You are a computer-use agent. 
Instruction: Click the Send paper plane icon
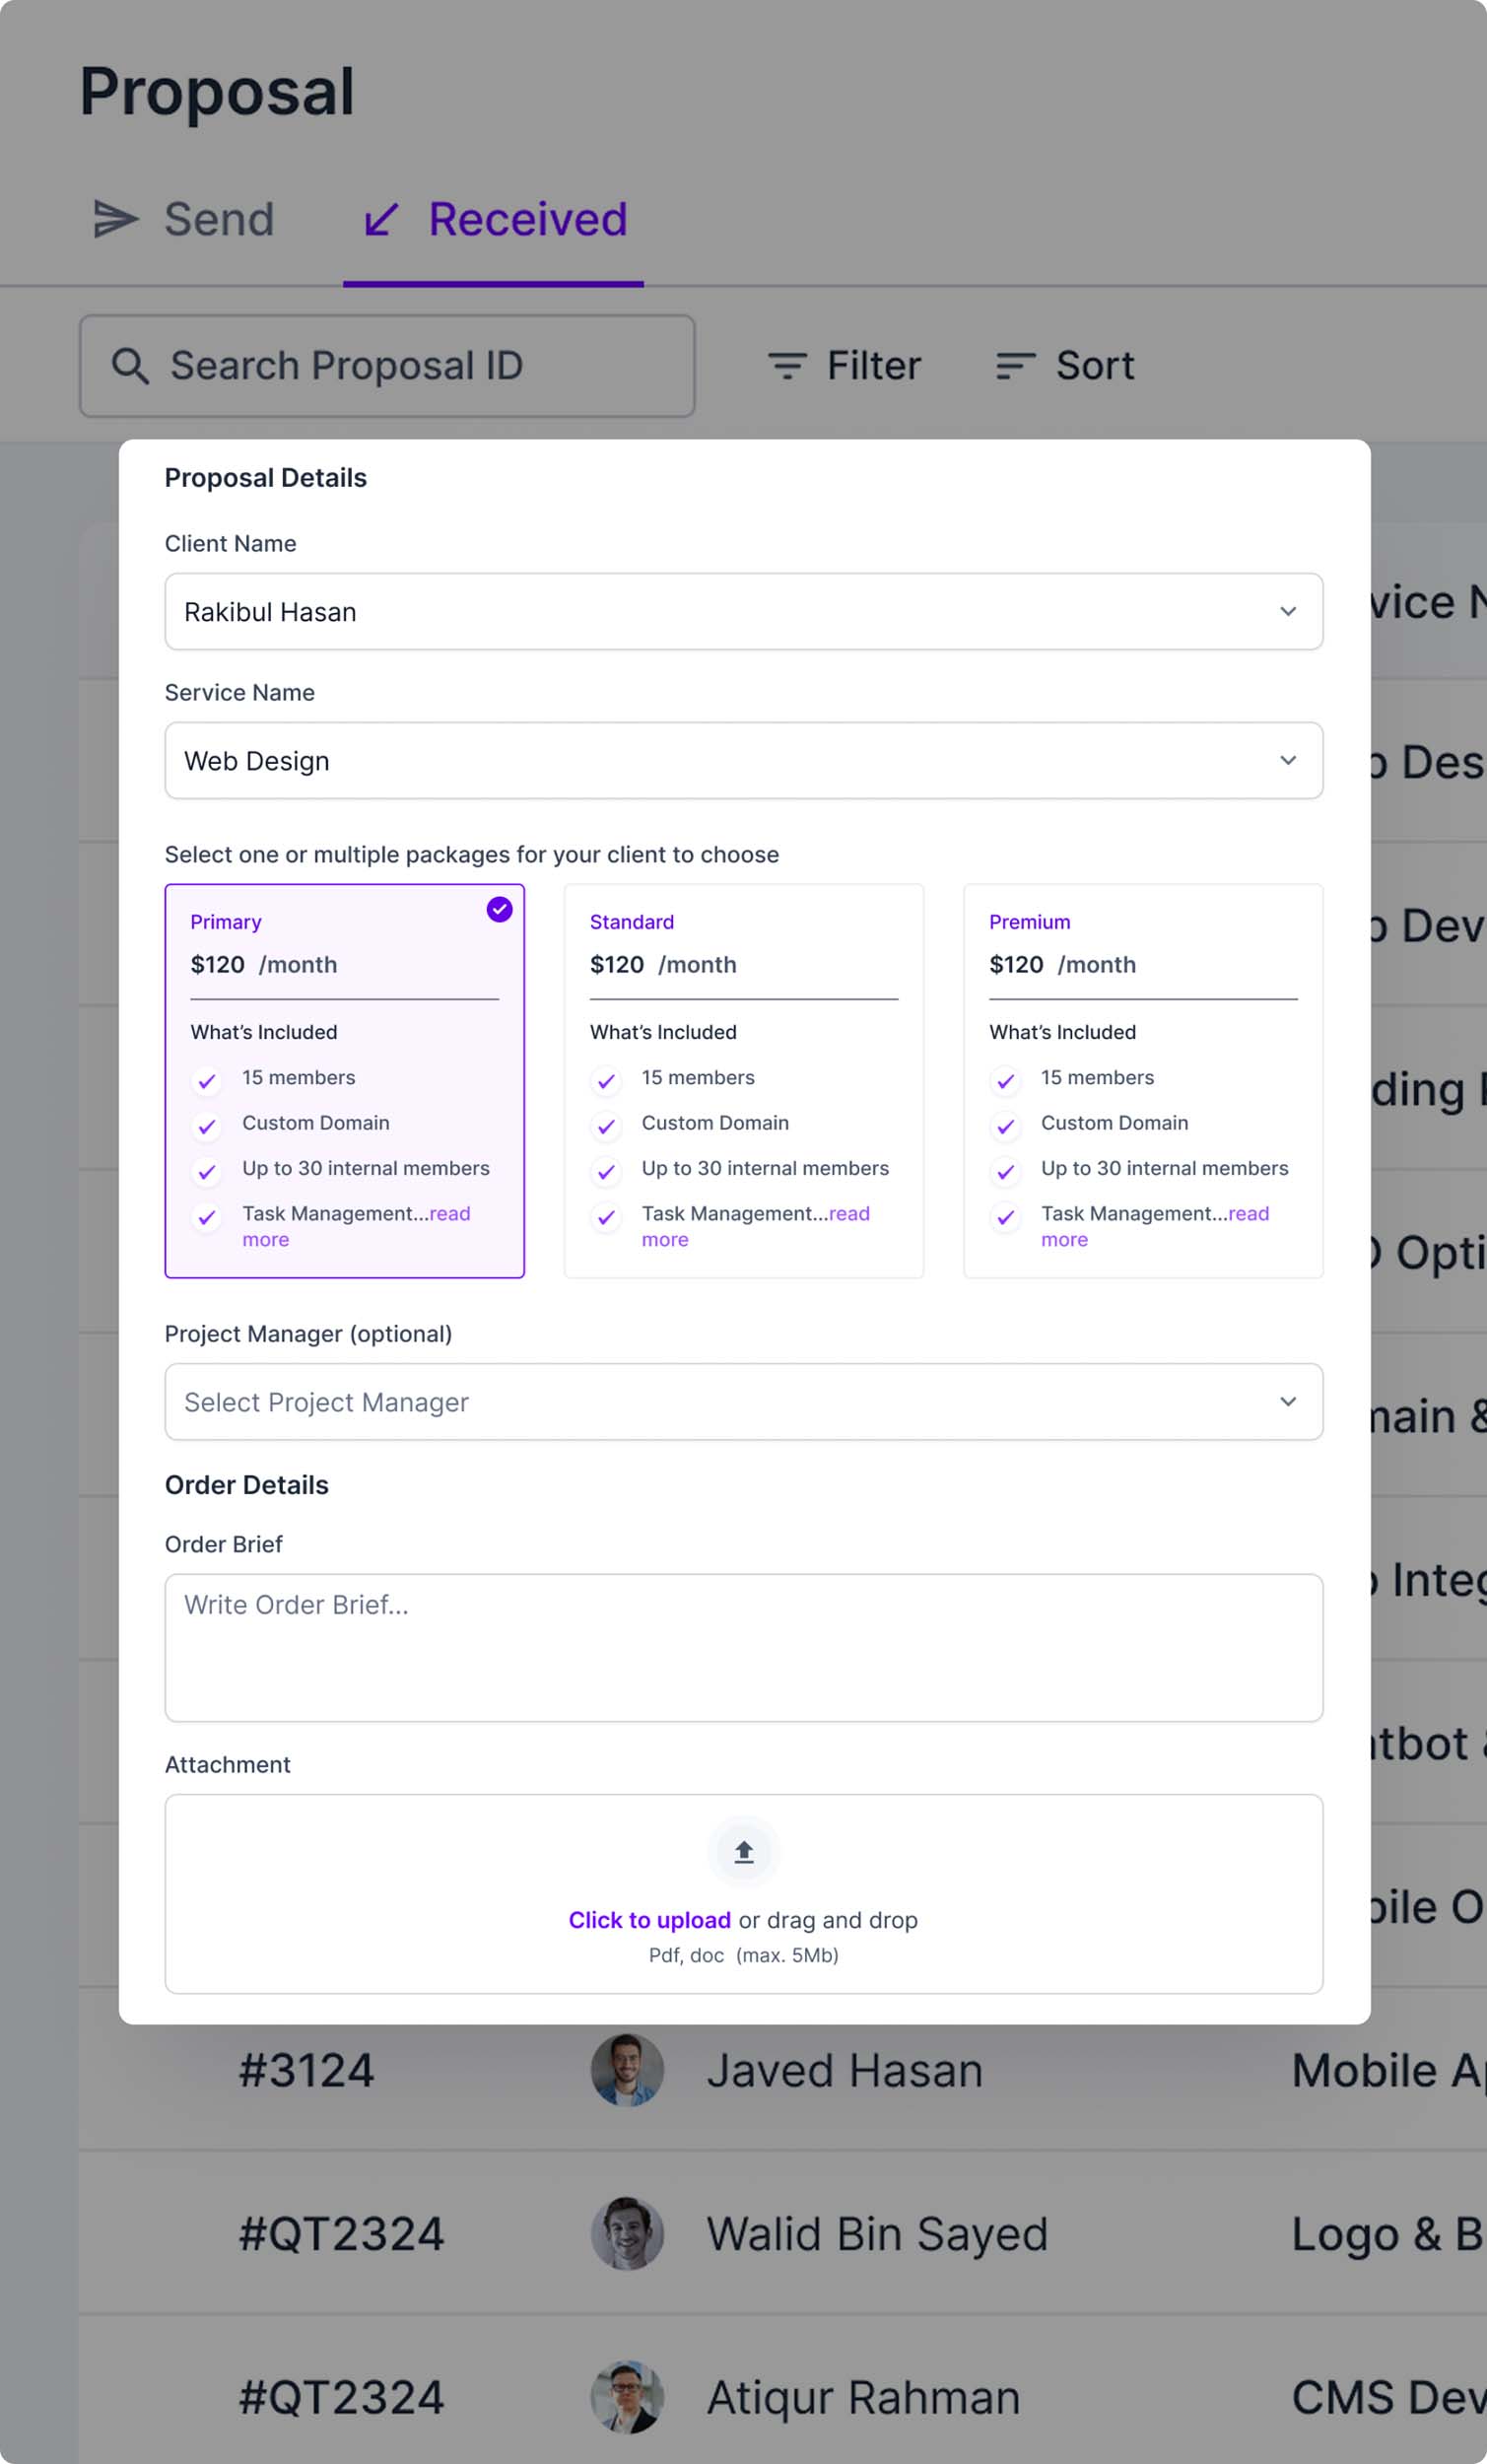(x=116, y=219)
